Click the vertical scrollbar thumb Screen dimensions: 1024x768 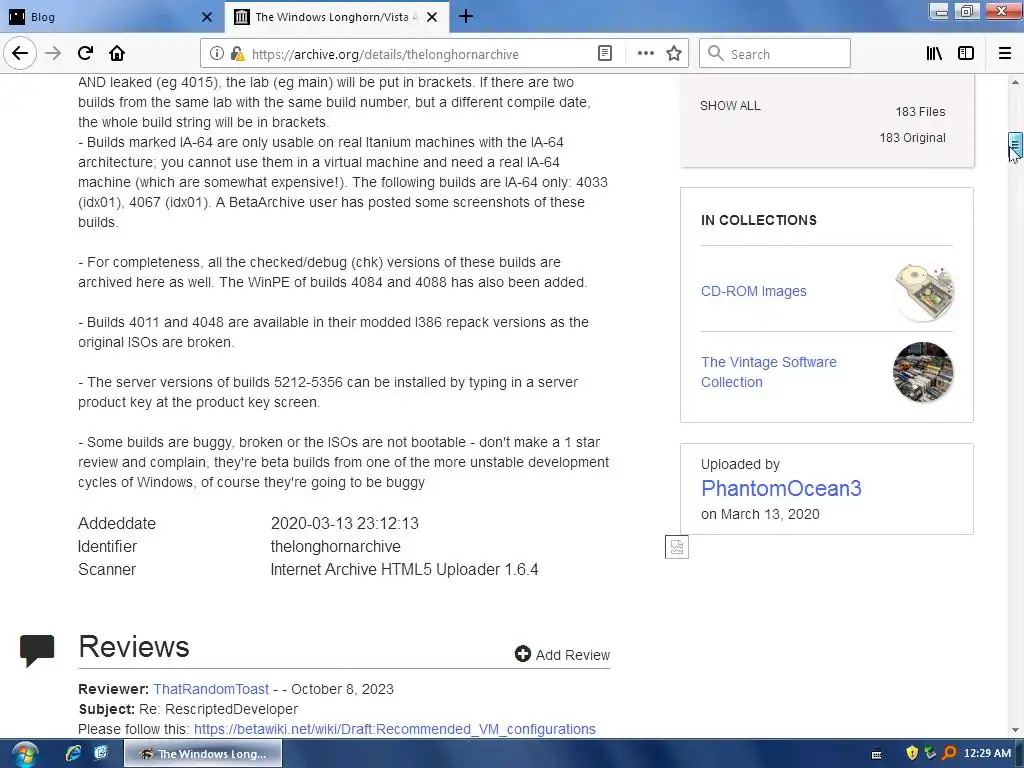tap(1015, 146)
